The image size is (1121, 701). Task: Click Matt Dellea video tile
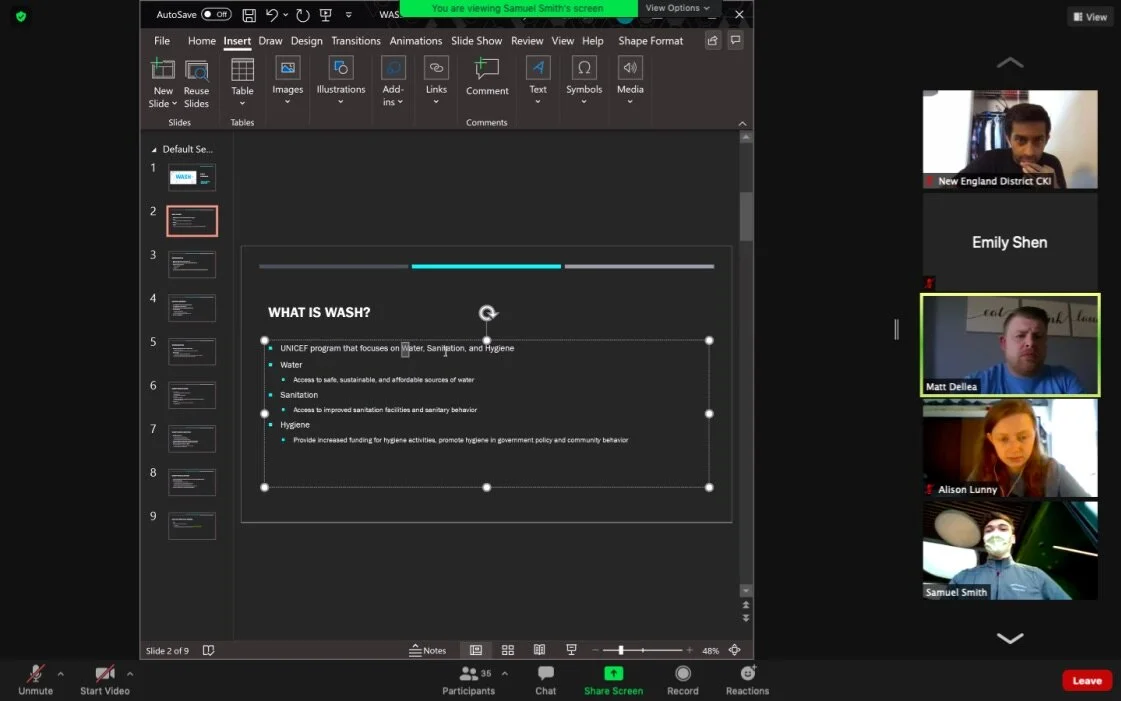(1009, 345)
